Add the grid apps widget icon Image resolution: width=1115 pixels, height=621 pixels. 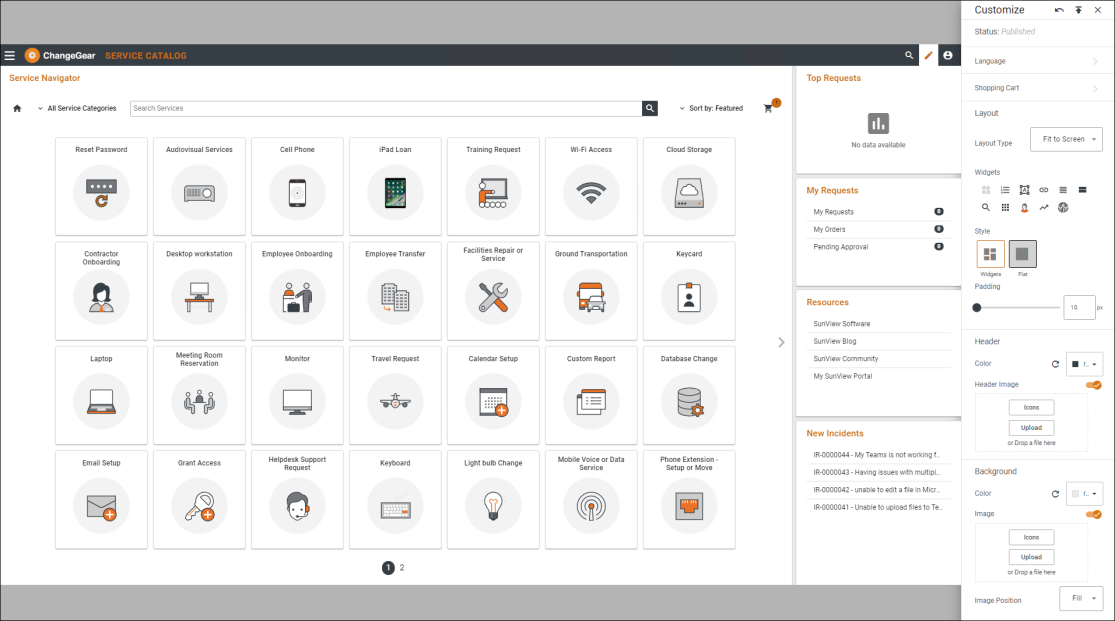[x=1005, y=208]
